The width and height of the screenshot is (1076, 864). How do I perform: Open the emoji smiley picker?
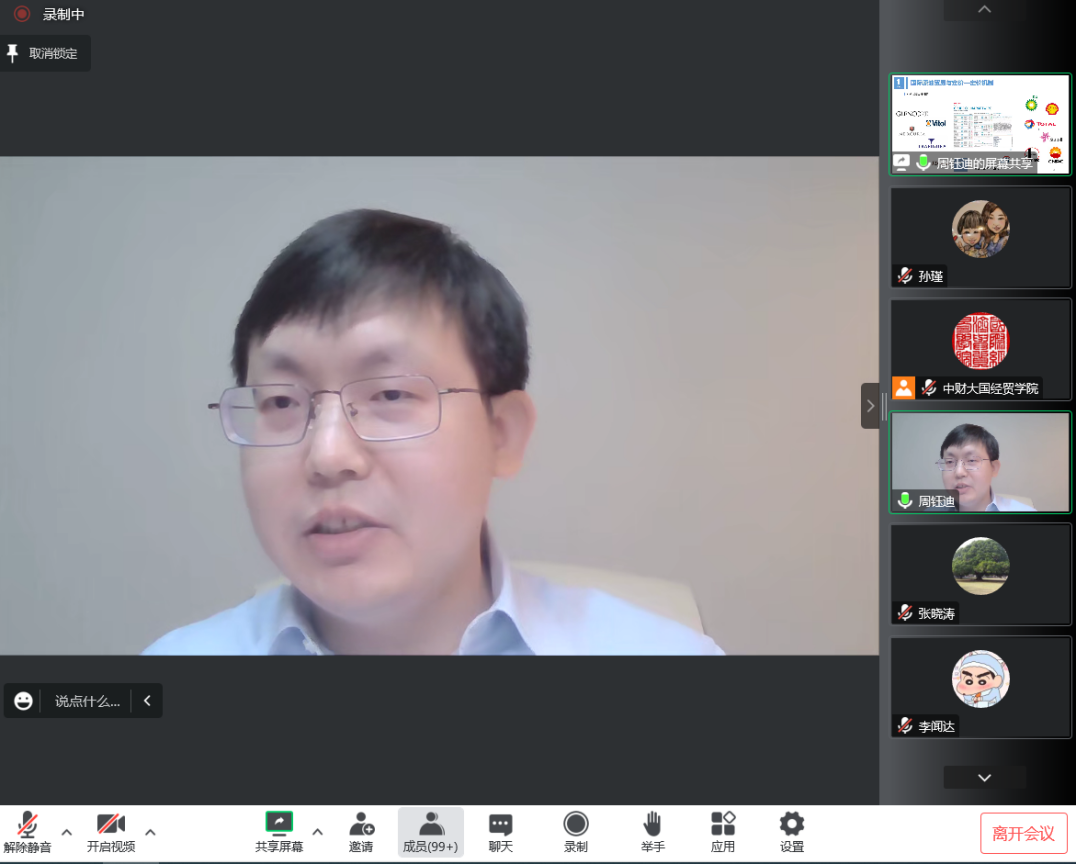click(x=23, y=701)
